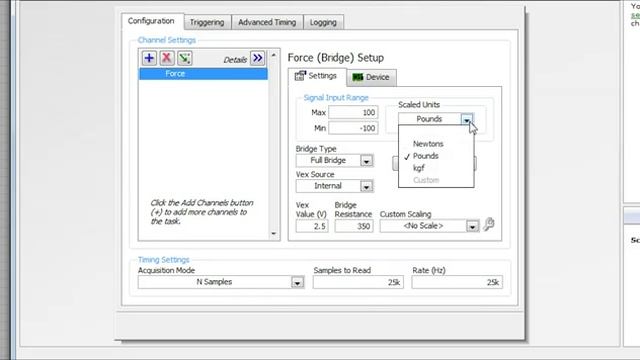Click the Scaled Units dropdown arrow

(x=467, y=119)
